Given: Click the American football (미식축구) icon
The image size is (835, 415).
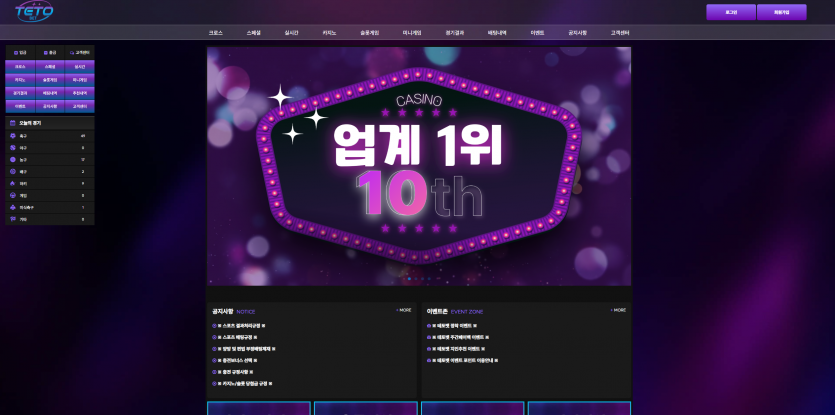Looking at the screenshot, I should point(13,207).
